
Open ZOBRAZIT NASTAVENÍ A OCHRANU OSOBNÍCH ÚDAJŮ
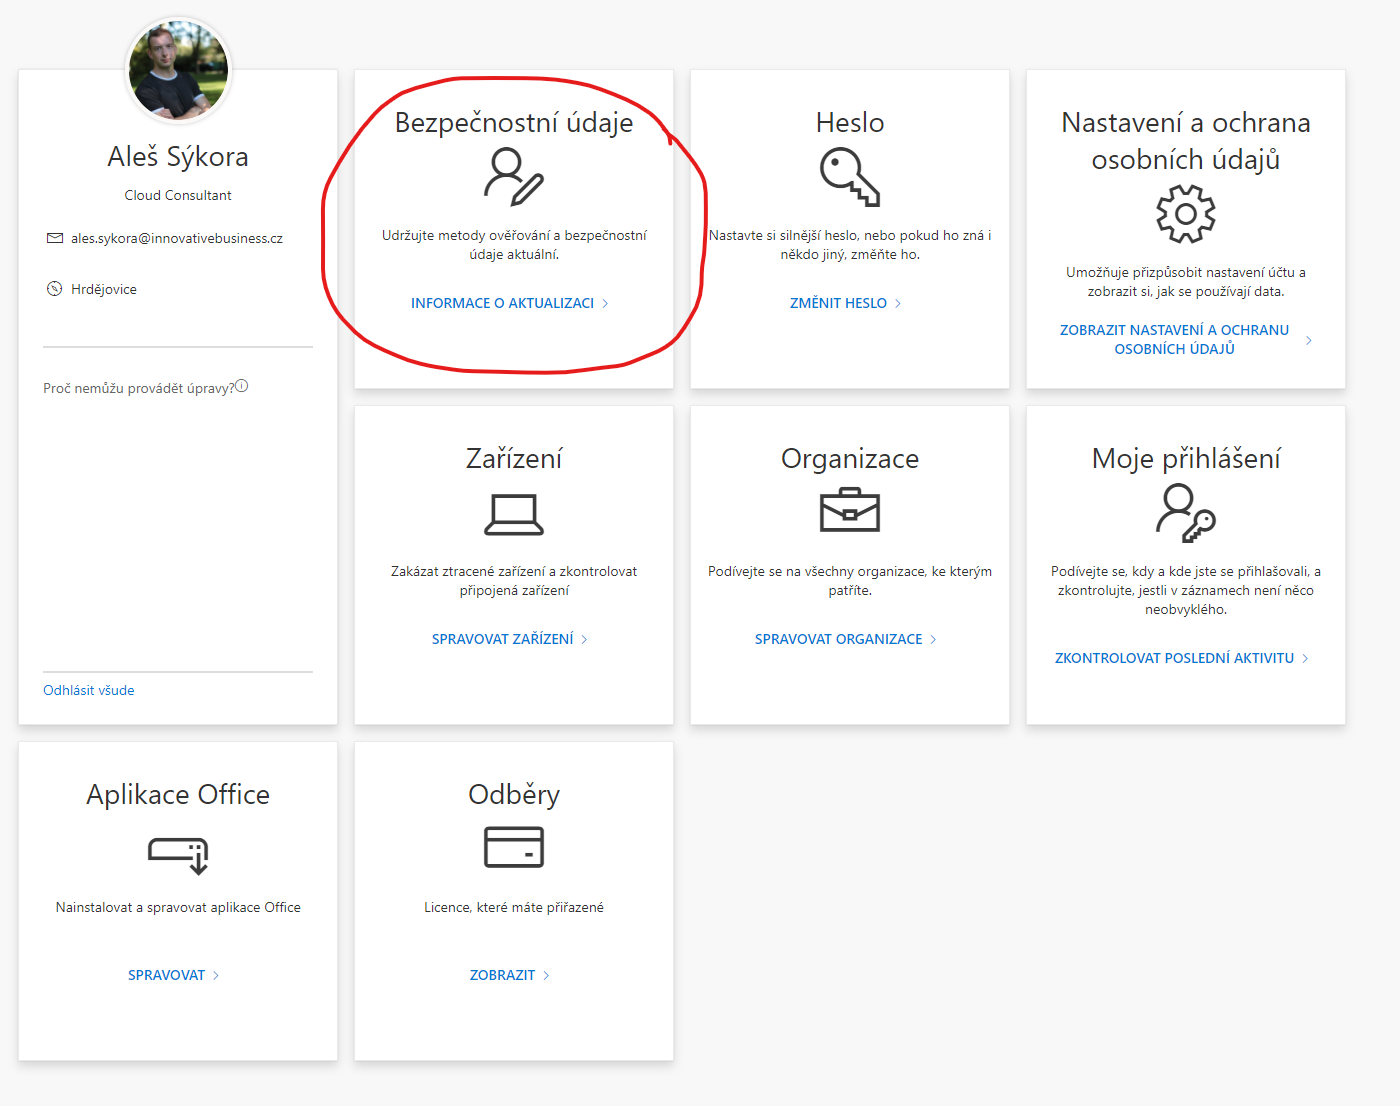pyautogui.click(x=1174, y=339)
